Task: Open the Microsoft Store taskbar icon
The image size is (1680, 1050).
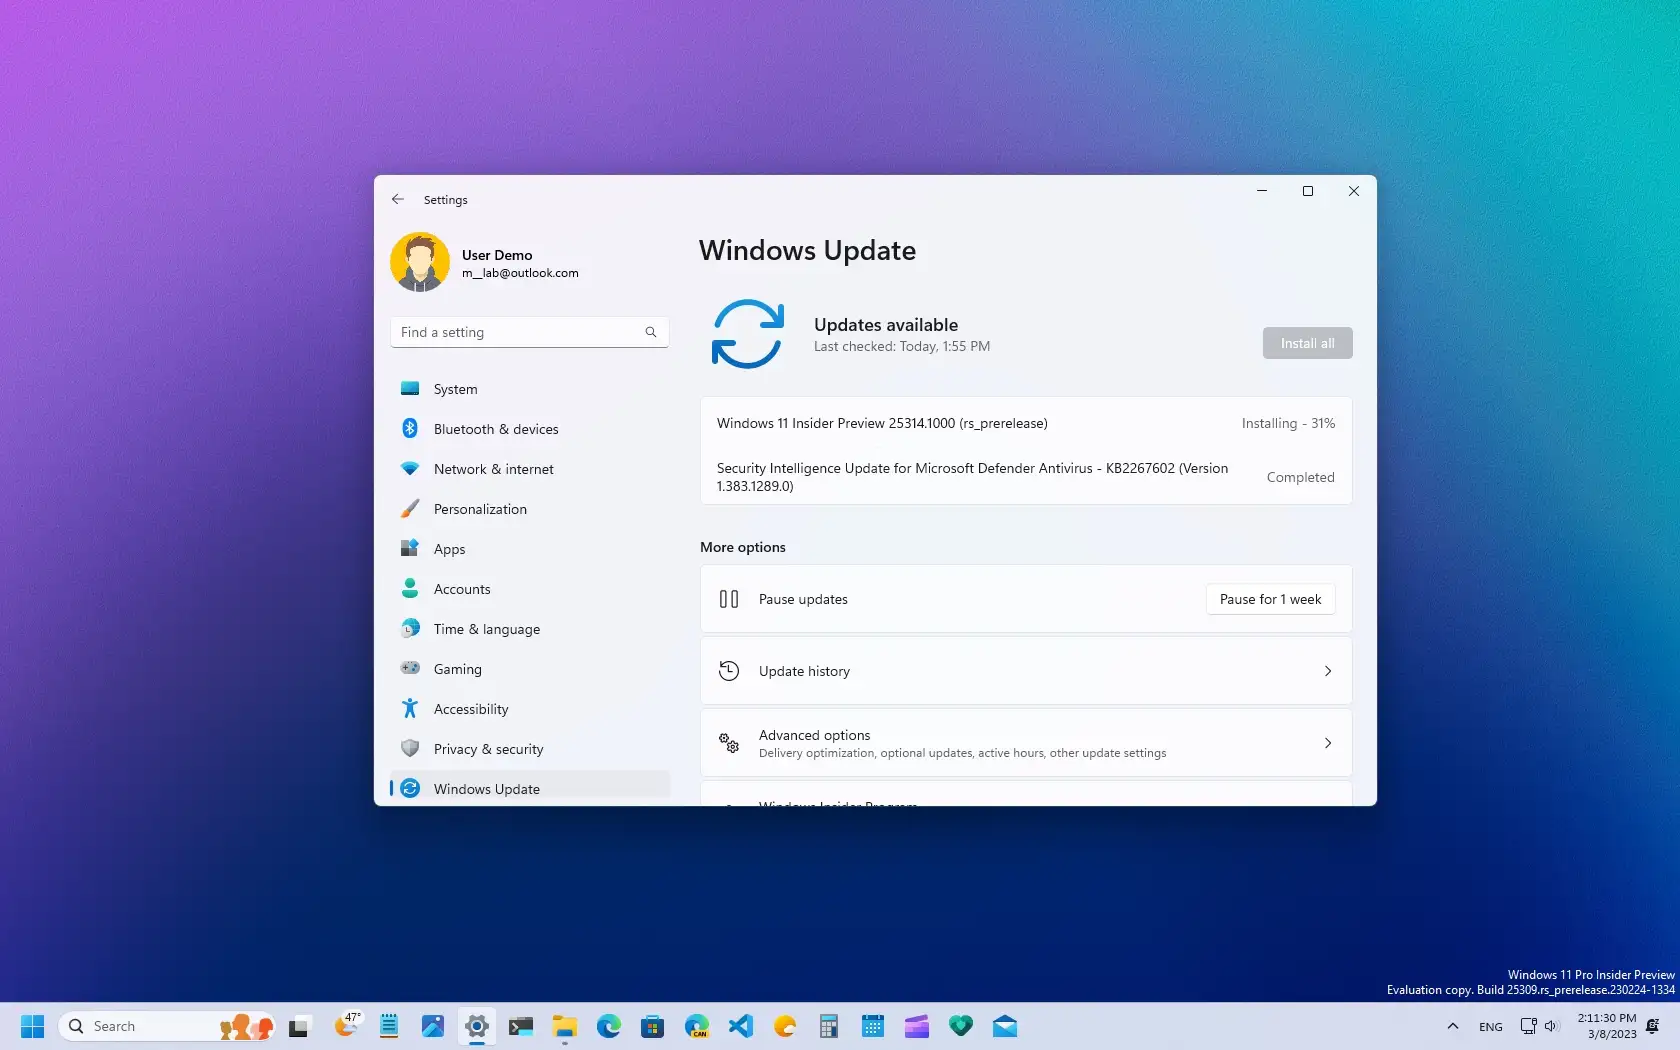Action: pyautogui.click(x=653, y=1026)
